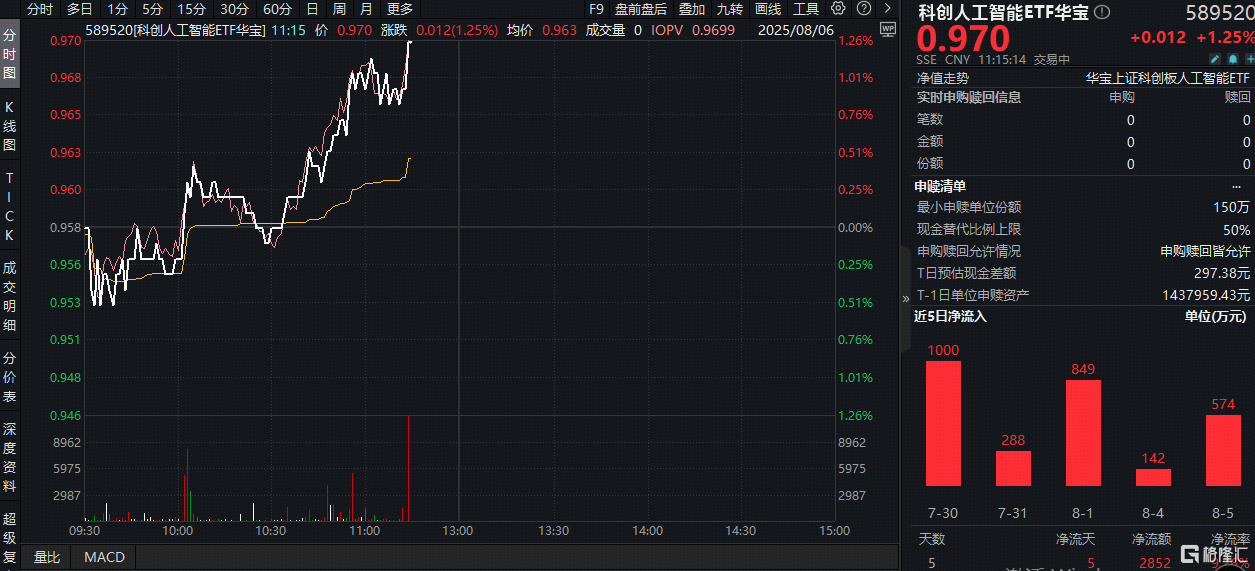Show info icon beside 科创人工智能ETF华宝 title

click(x=1102, y=12)
